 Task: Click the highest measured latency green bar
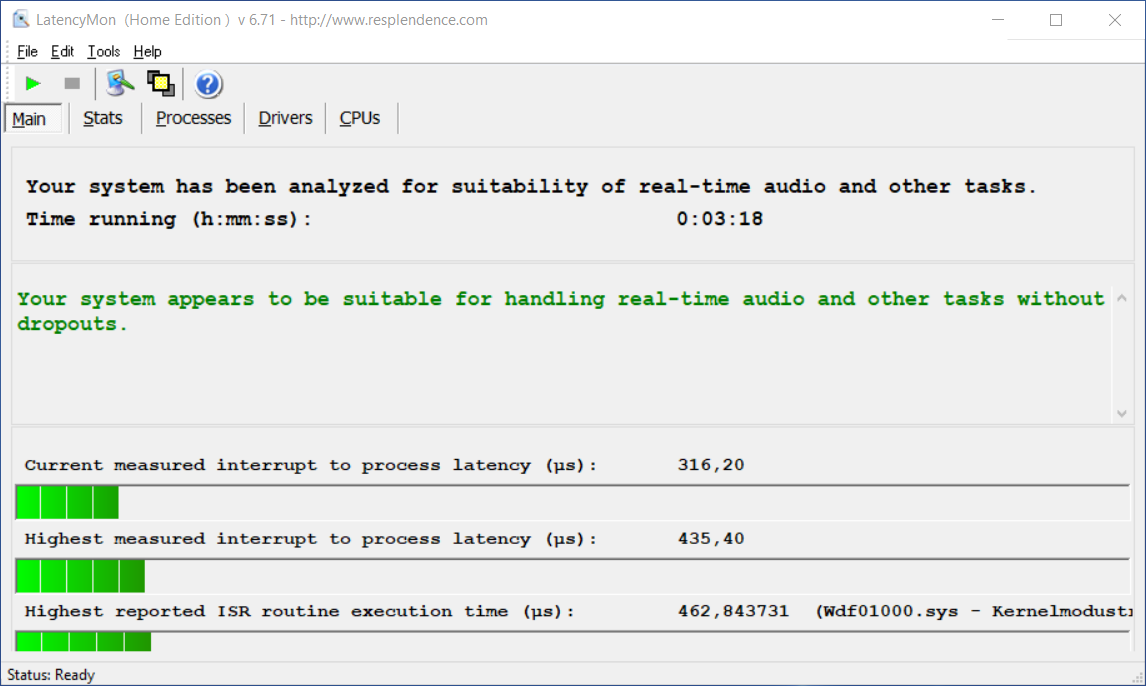coord(80,576)
